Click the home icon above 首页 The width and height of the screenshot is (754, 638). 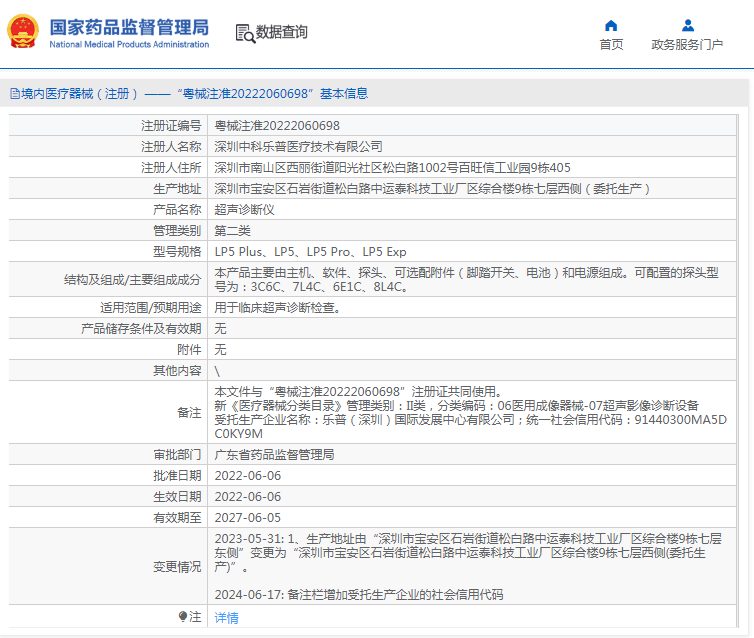611,25
